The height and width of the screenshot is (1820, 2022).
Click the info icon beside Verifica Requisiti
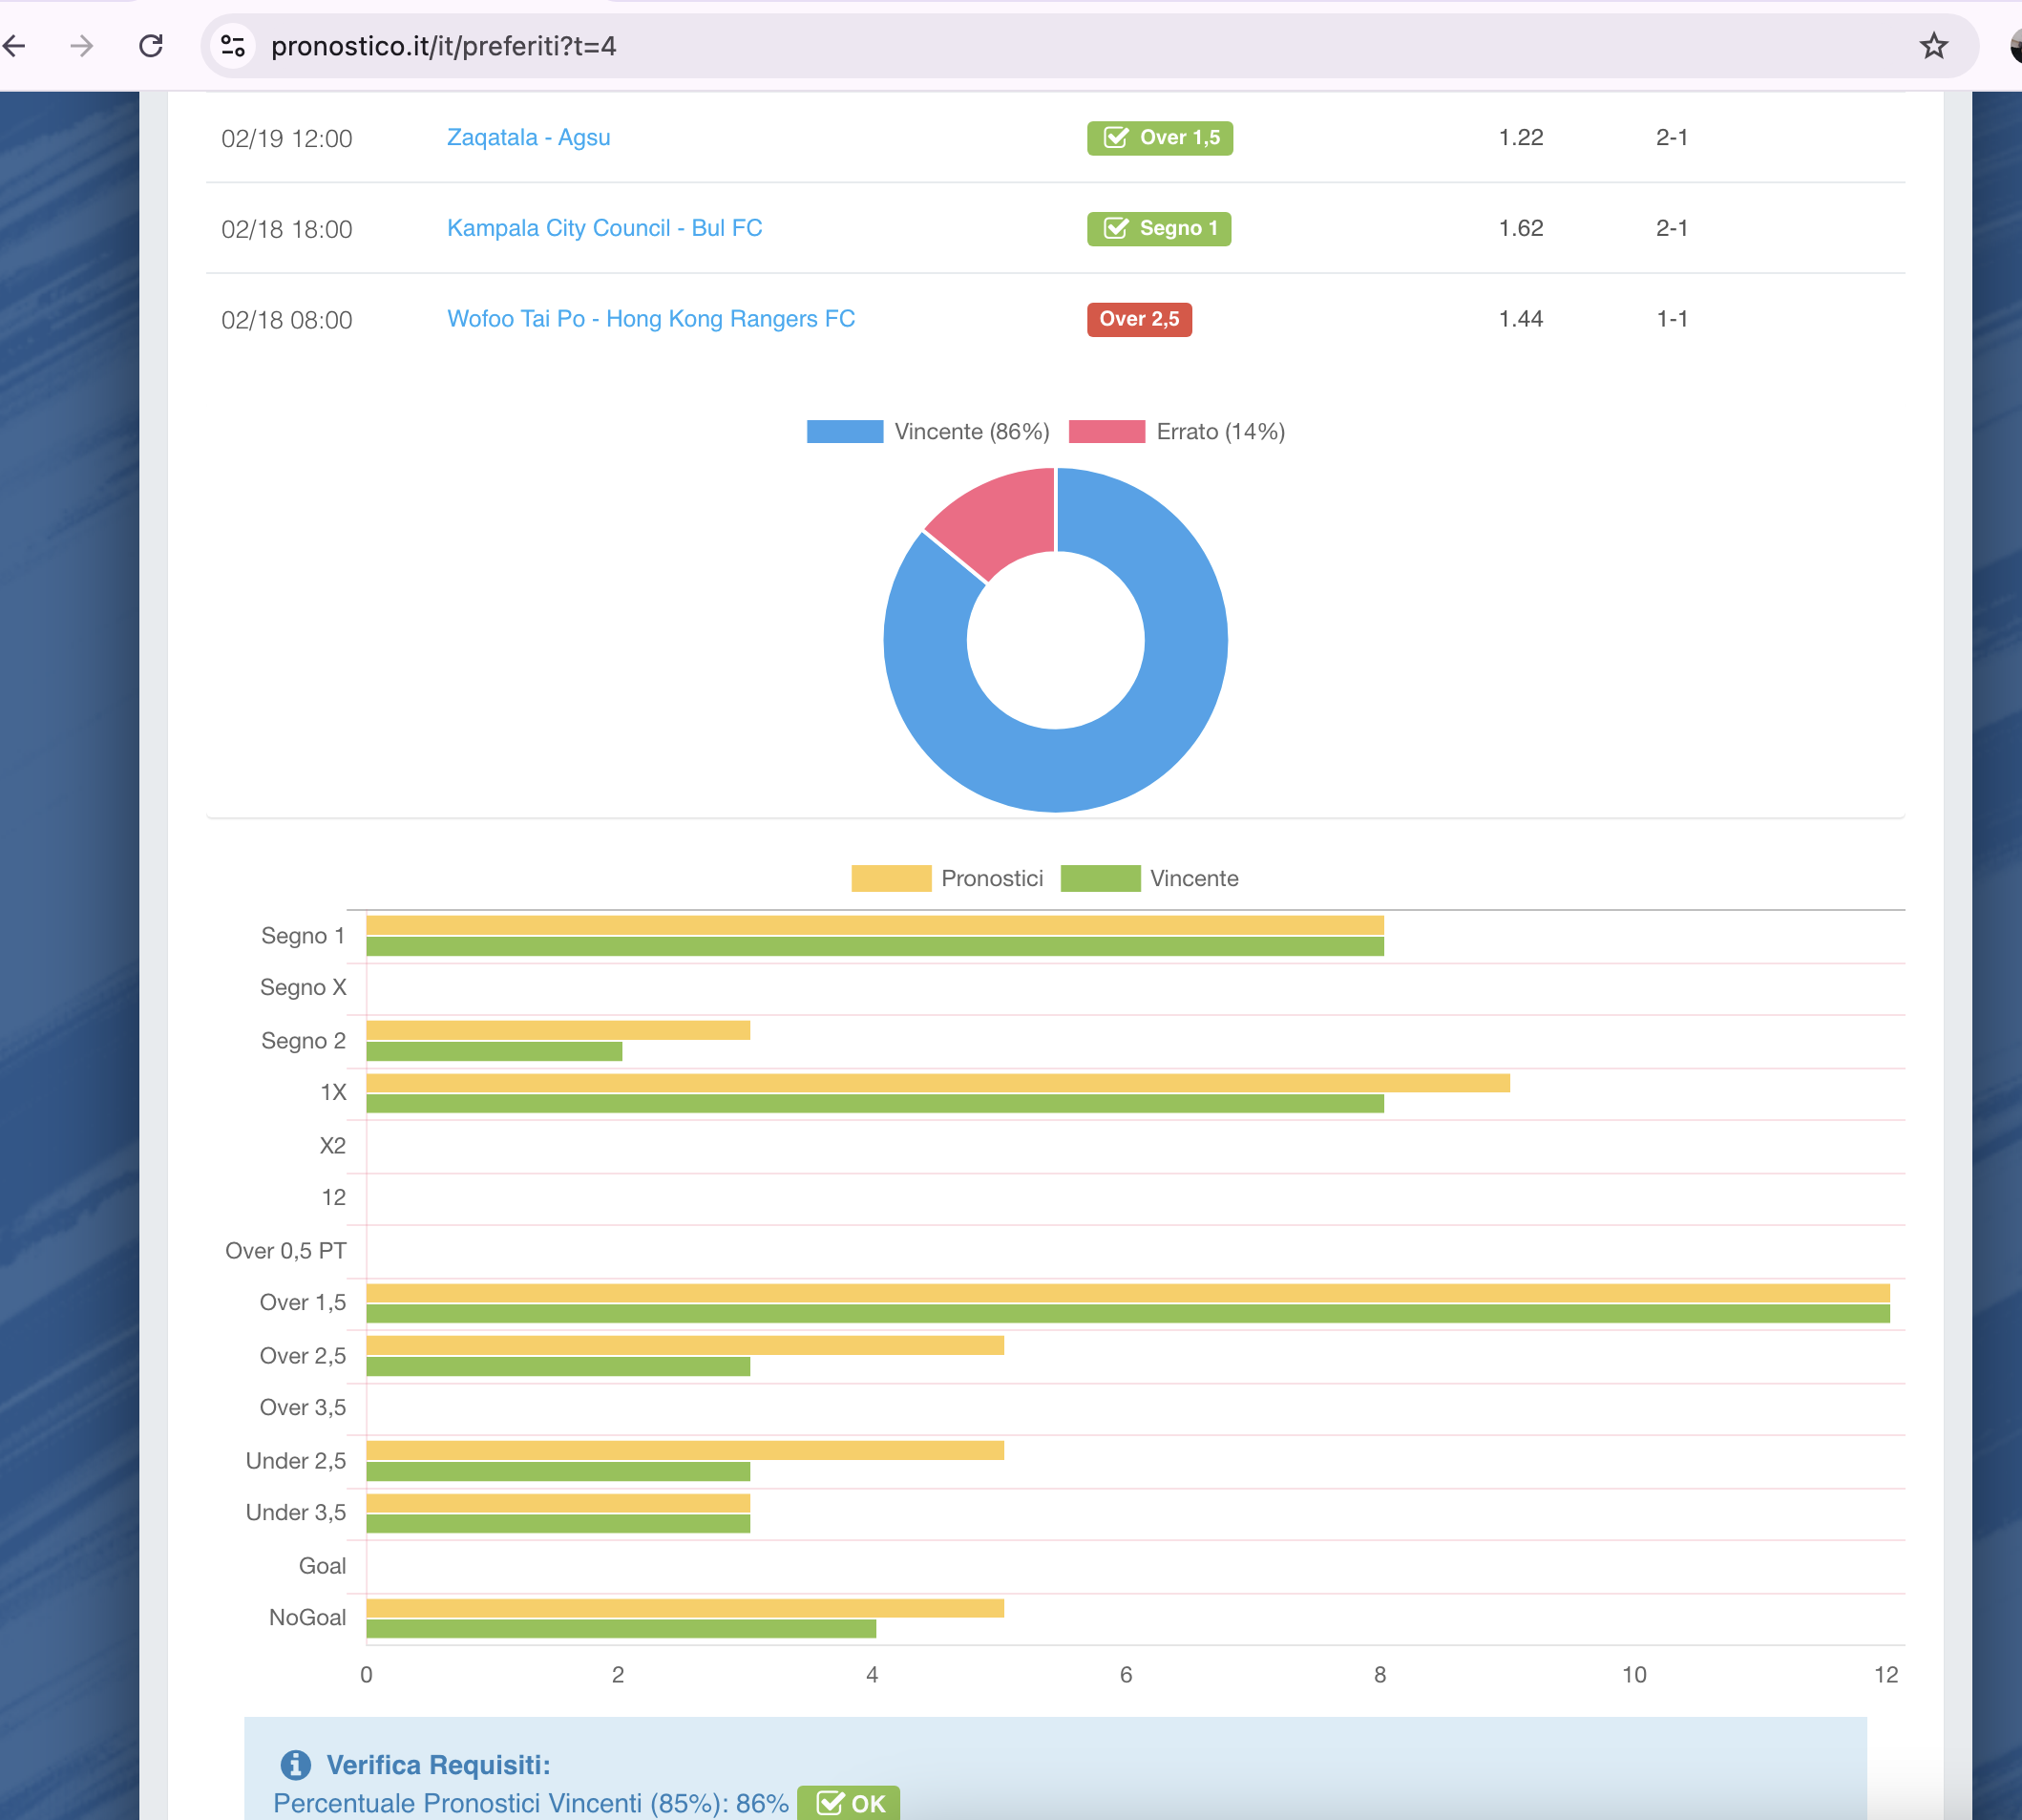pos(295,1765)
